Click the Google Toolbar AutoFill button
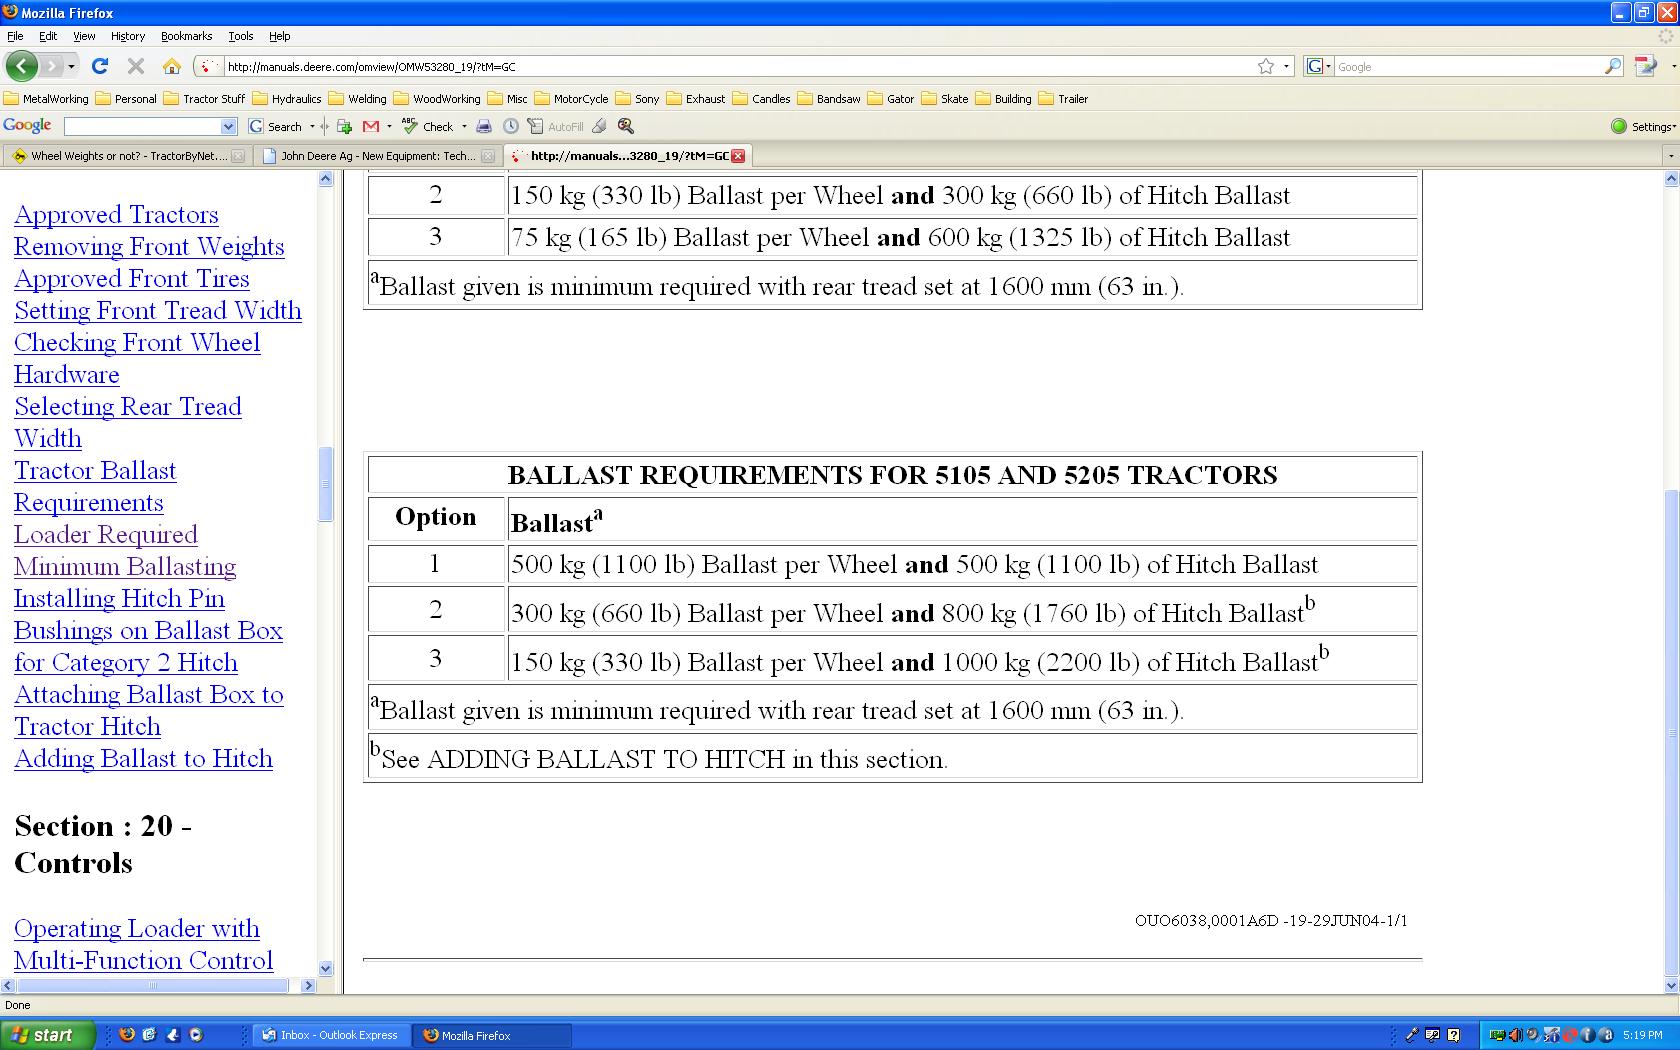The height and width of the screenshot is (1050, 1680). tap(556, 126)
